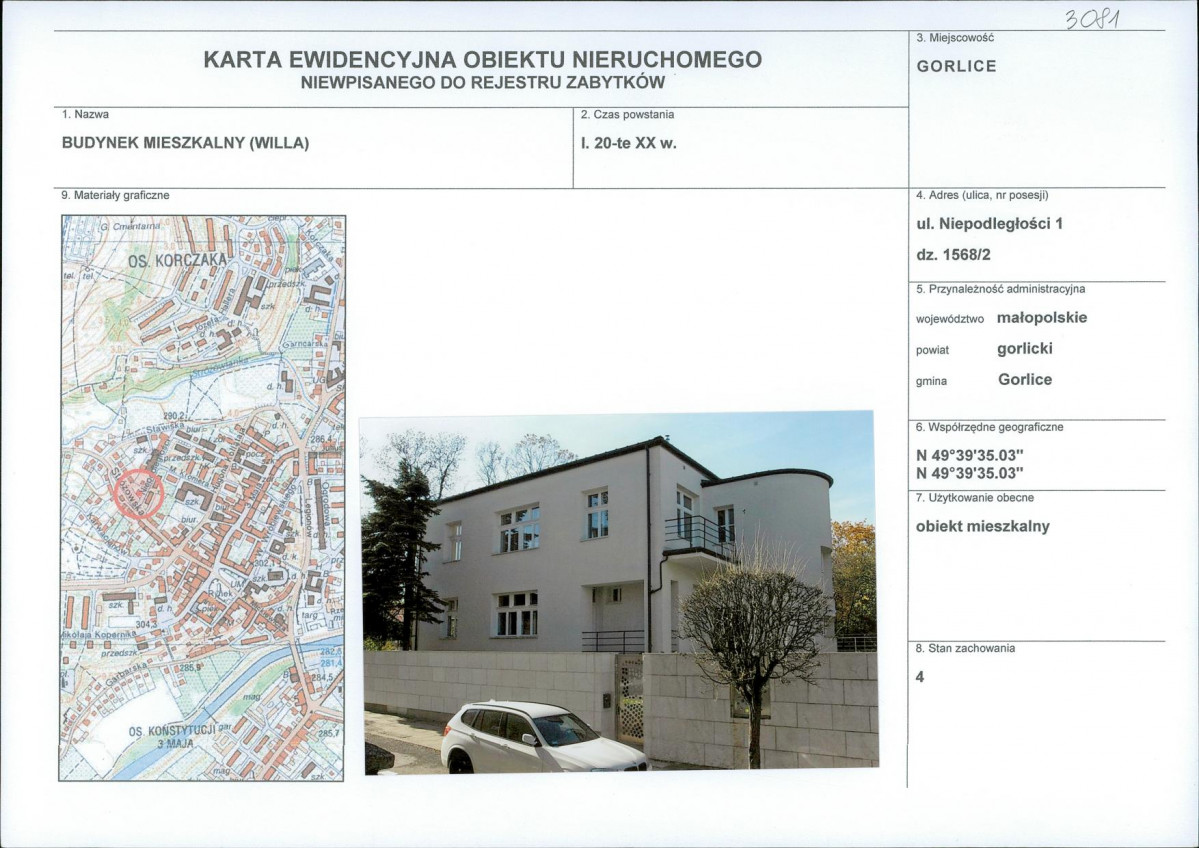Click the title "KARTA EWIDENCYJNA OBIEKTU NIERUCHOMEGO"
Image resolution: width=1199 pixels, height=848 pixels.
pyautogui.click(x=483, y=59)
